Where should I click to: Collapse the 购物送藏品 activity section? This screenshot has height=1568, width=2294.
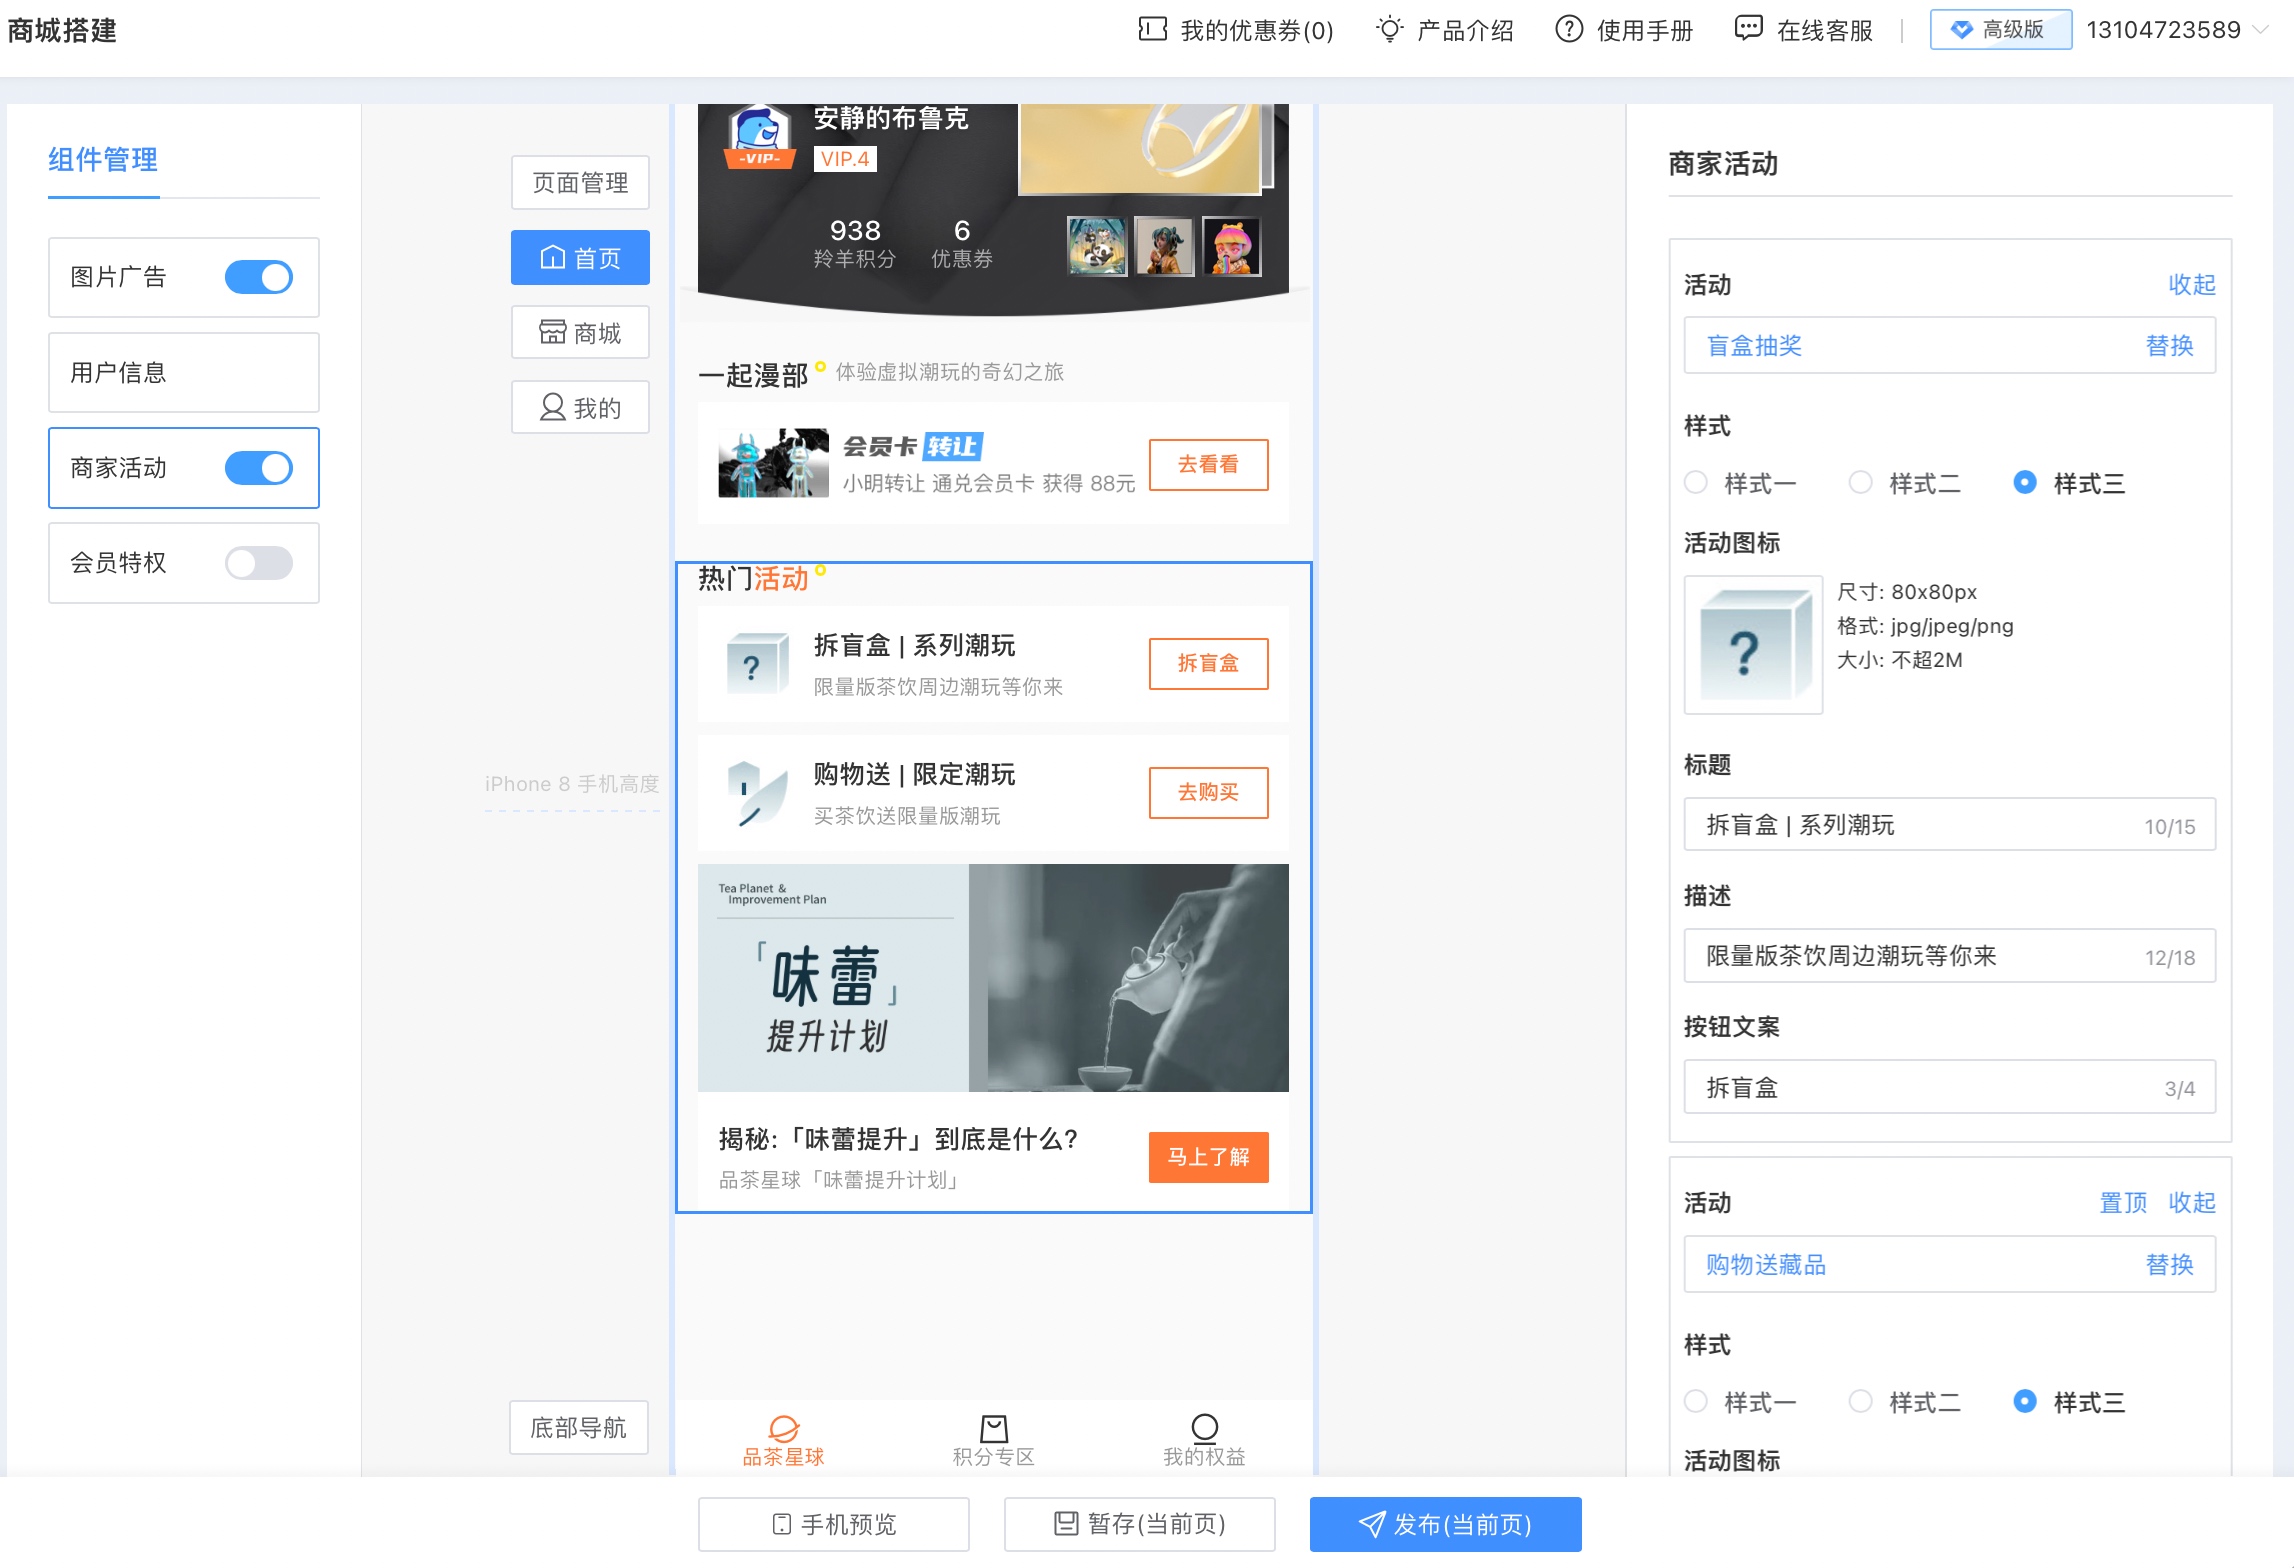[x=2191, y=1203]
